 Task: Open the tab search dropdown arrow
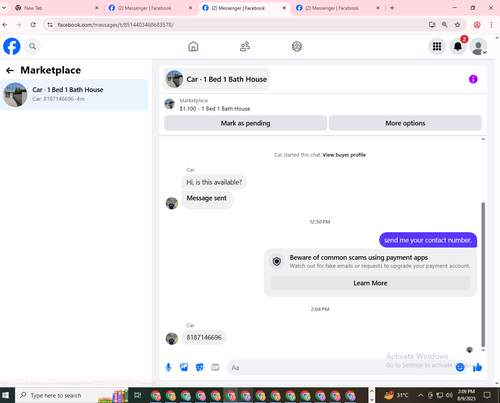pyautogui.click(x=4, y=8)
